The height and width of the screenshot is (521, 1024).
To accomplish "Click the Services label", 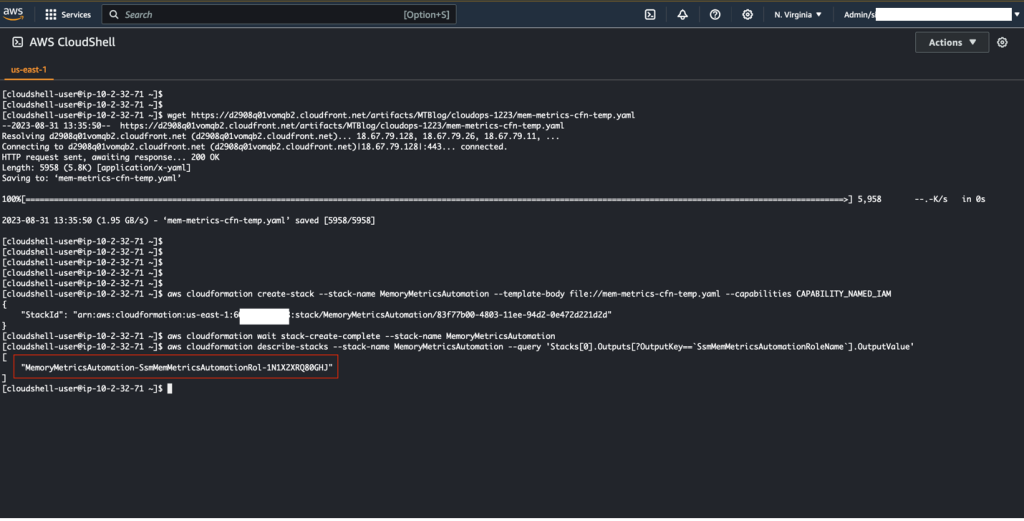I will (76, 14).
